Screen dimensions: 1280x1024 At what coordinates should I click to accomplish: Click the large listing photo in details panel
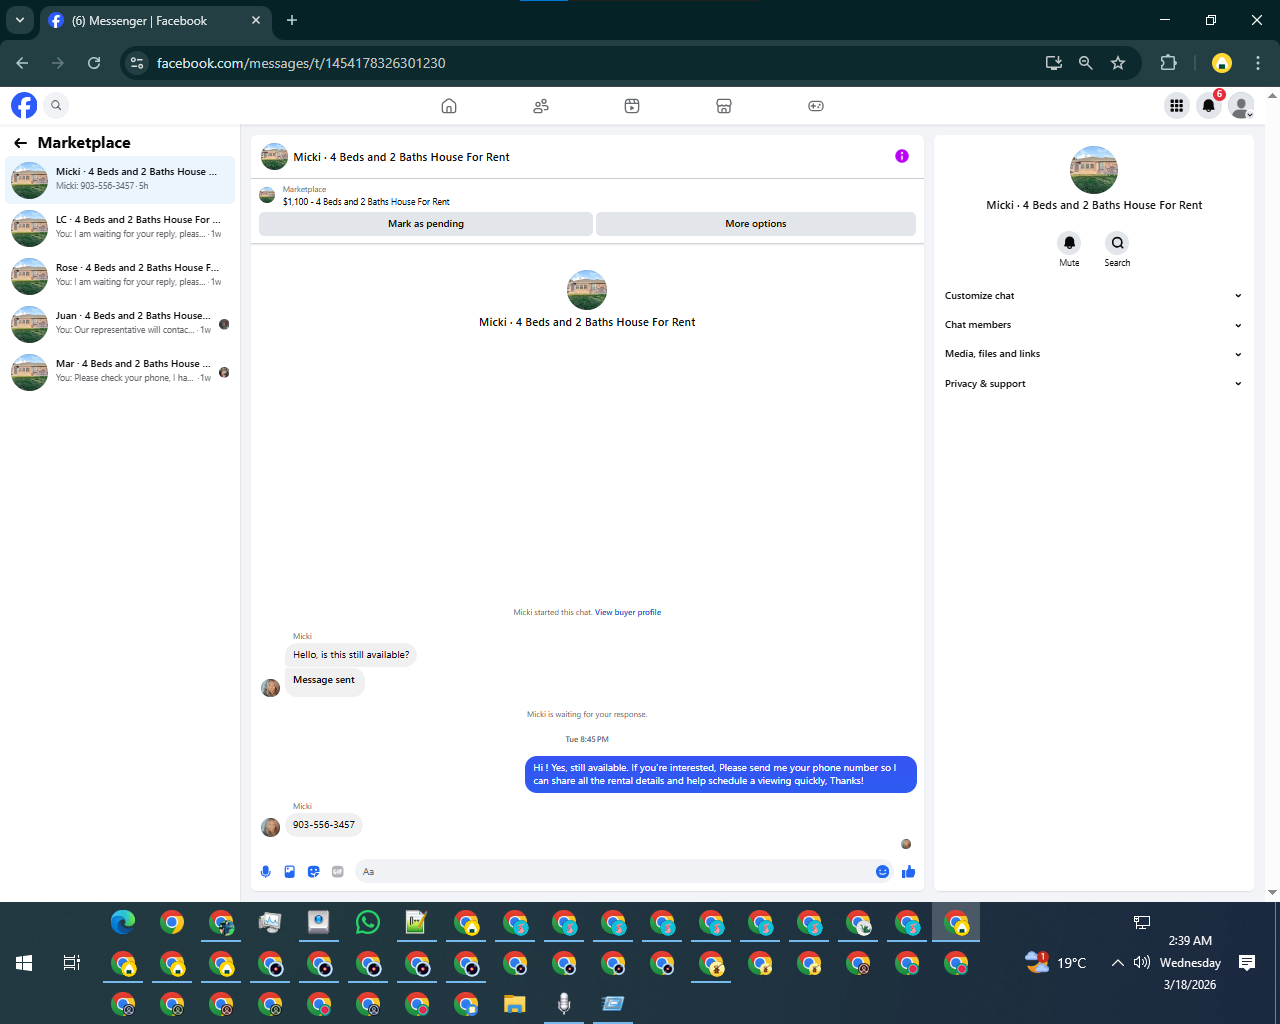[1094, 170]
